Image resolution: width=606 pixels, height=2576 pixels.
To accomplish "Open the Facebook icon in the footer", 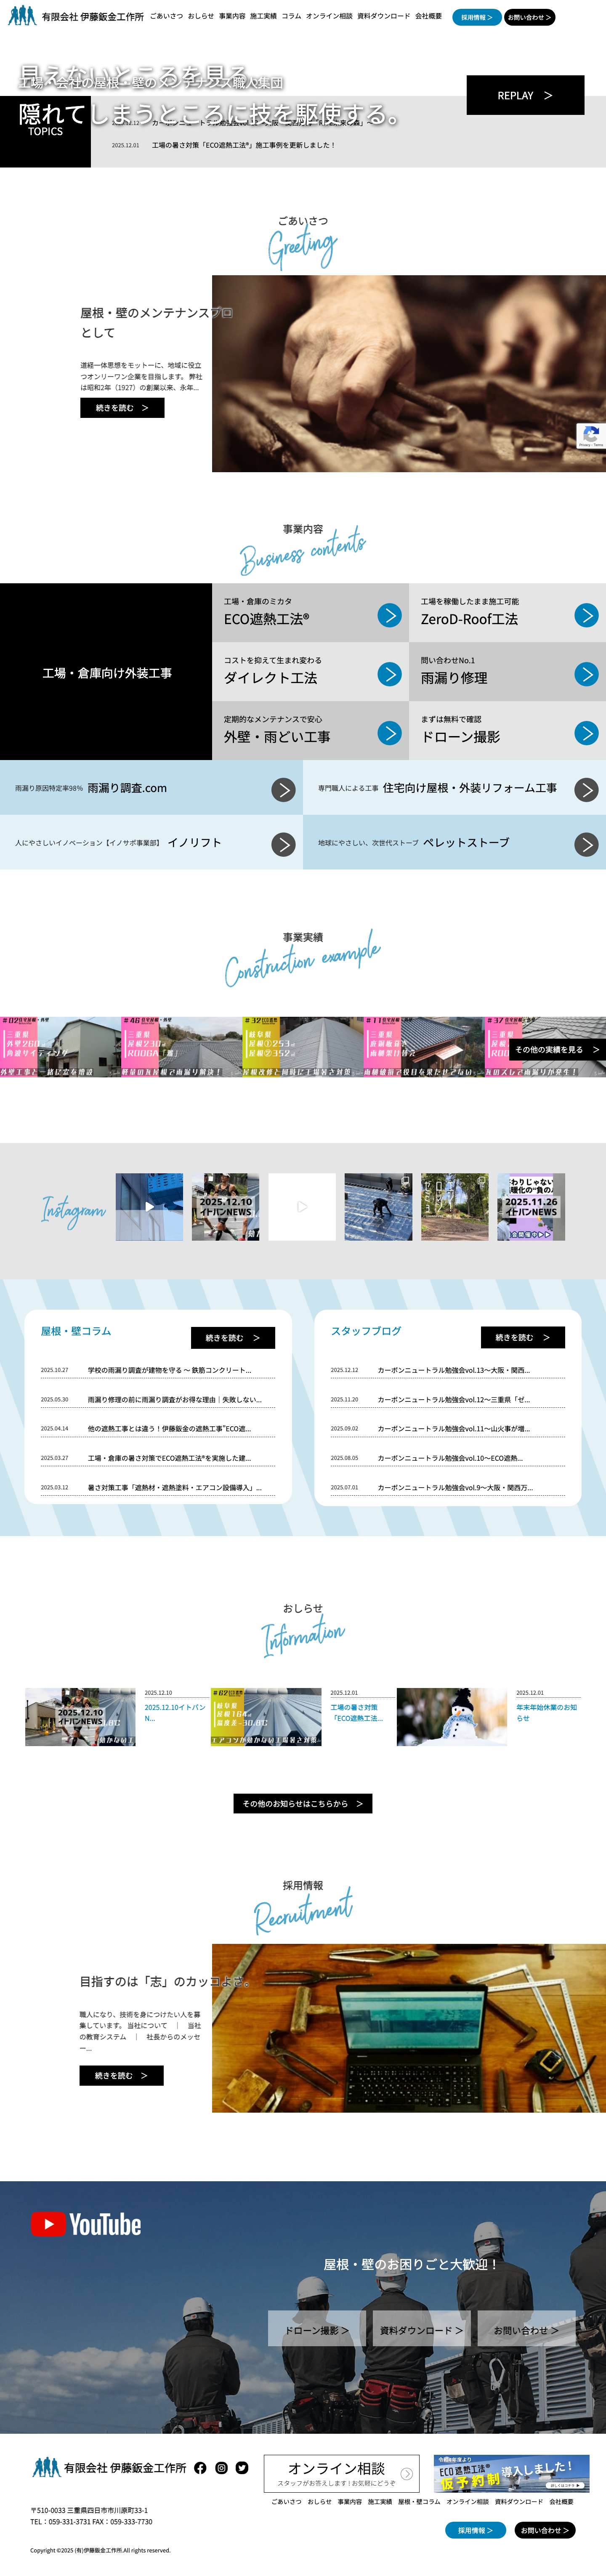I will 200,2467.
